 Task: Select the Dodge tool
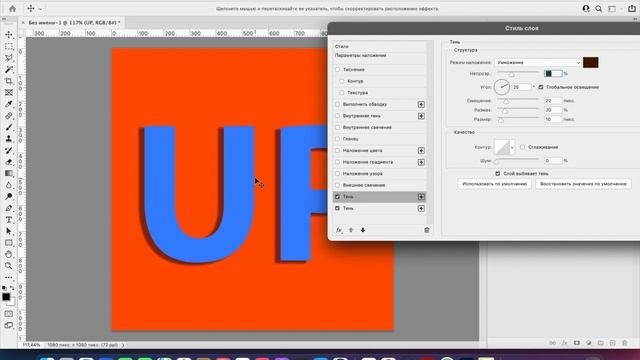pos(9,197)
